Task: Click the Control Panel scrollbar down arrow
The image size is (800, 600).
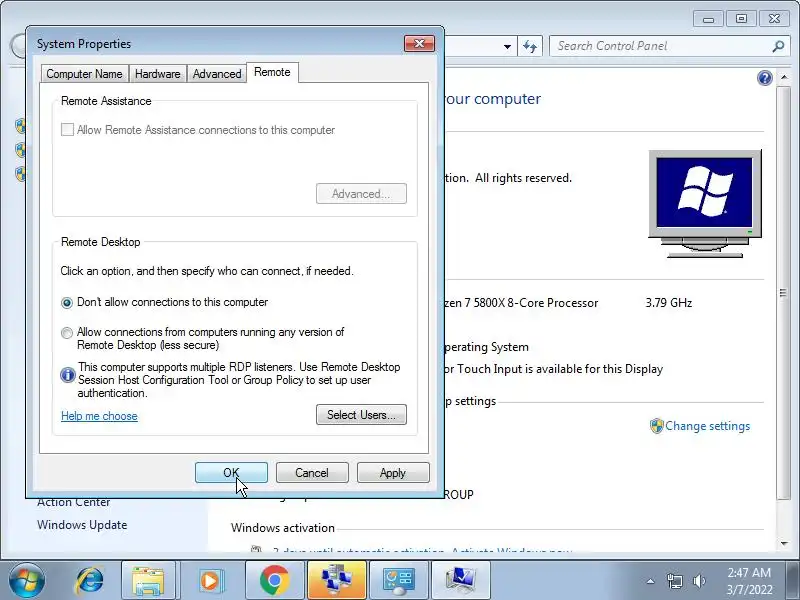Action: [x=784, y=544]
